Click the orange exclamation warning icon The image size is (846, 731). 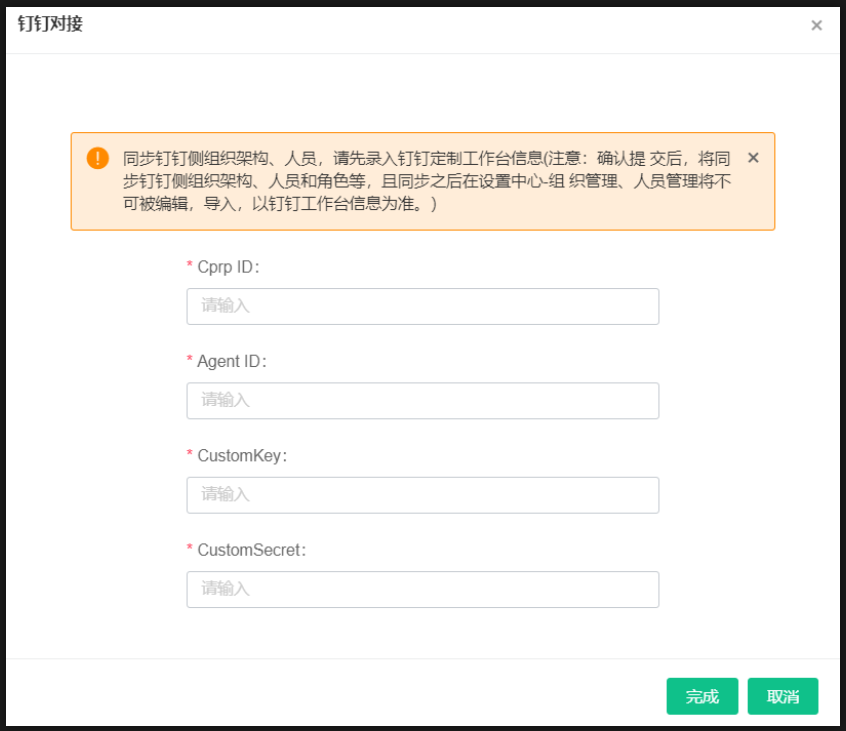98,158
